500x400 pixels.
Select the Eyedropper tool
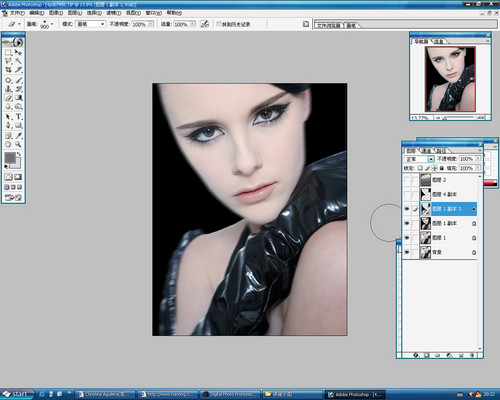tap(18, 135)
